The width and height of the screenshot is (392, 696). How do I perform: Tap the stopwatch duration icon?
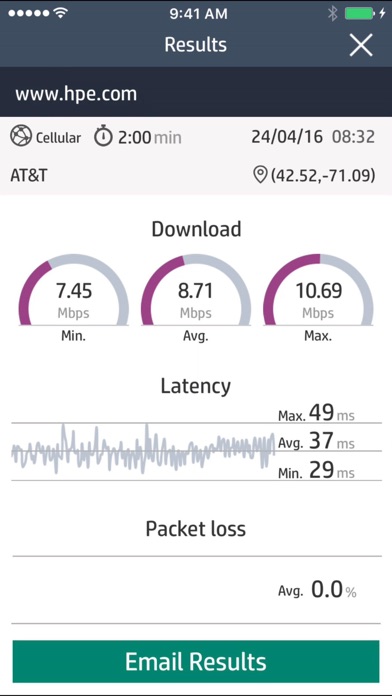coord(103,137)
